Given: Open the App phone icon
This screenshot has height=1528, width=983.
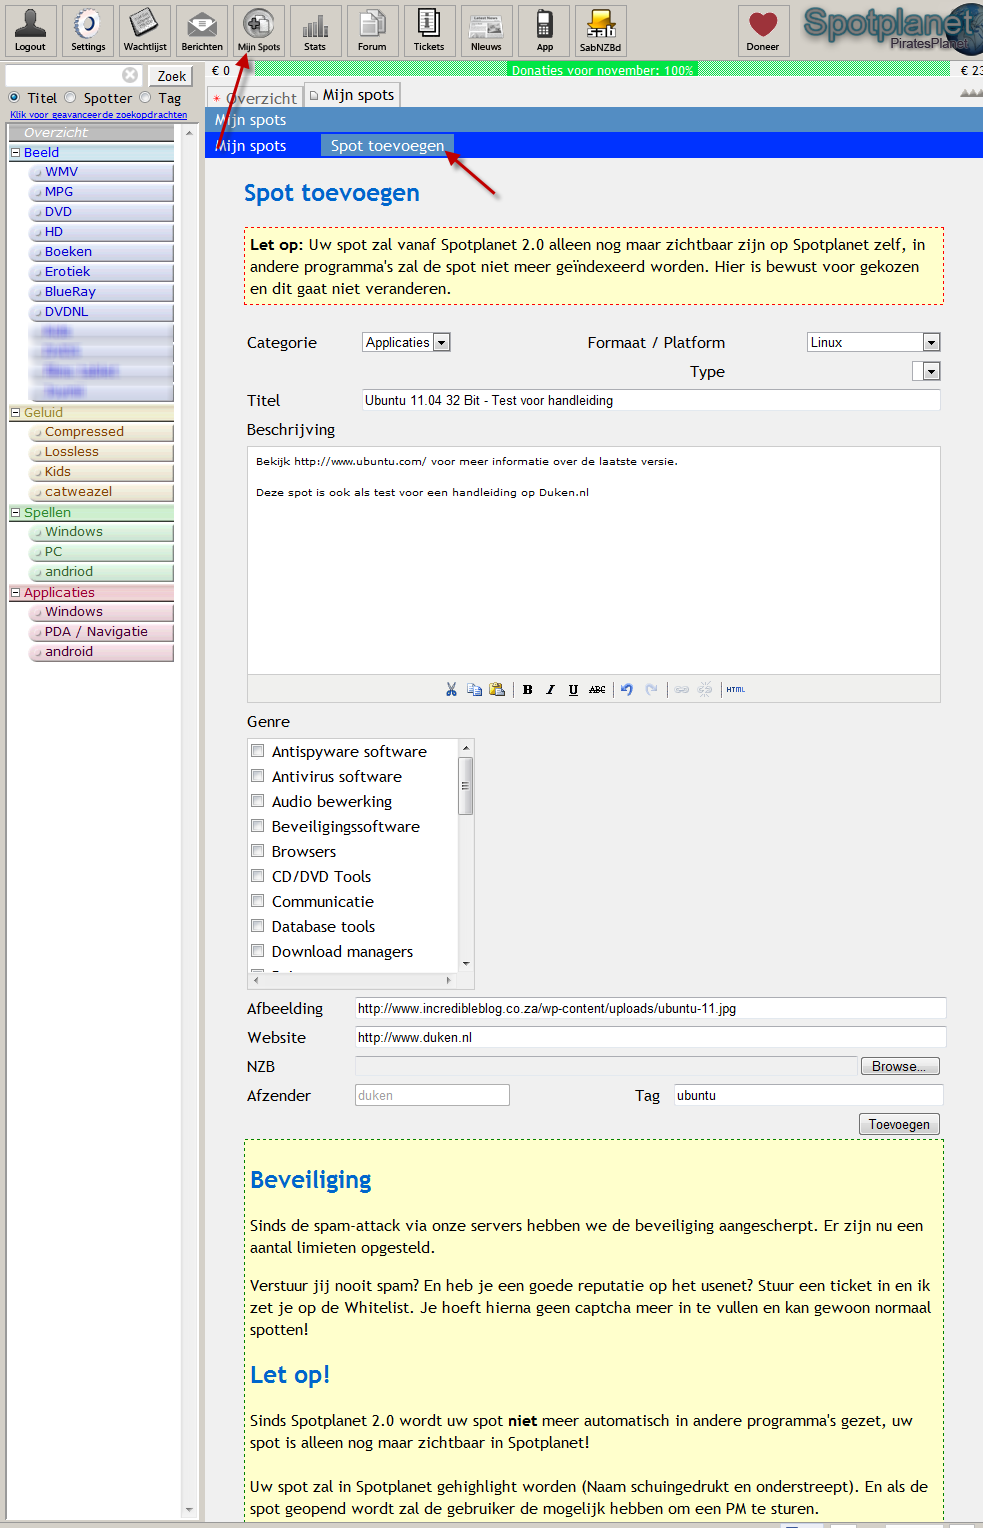Looking at the screenshot, I should coord(544,30).
